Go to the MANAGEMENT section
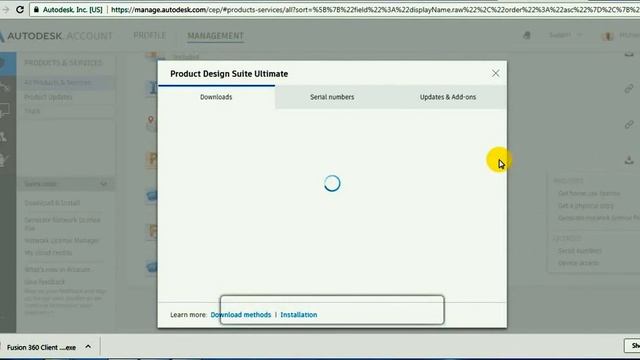The width and height of the screenshot is (640, 360). click(x=216, y=36)
